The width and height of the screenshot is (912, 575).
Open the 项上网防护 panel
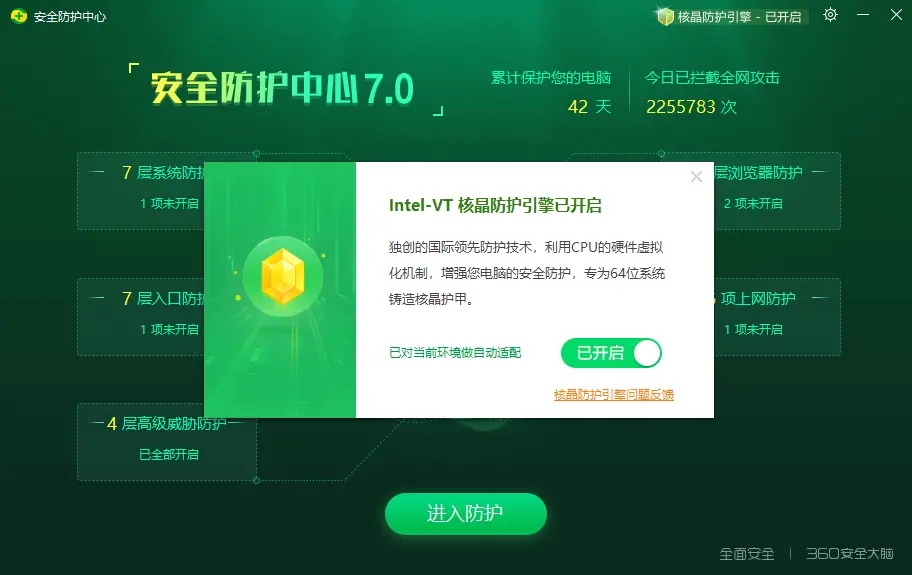(x=777, y=317)
